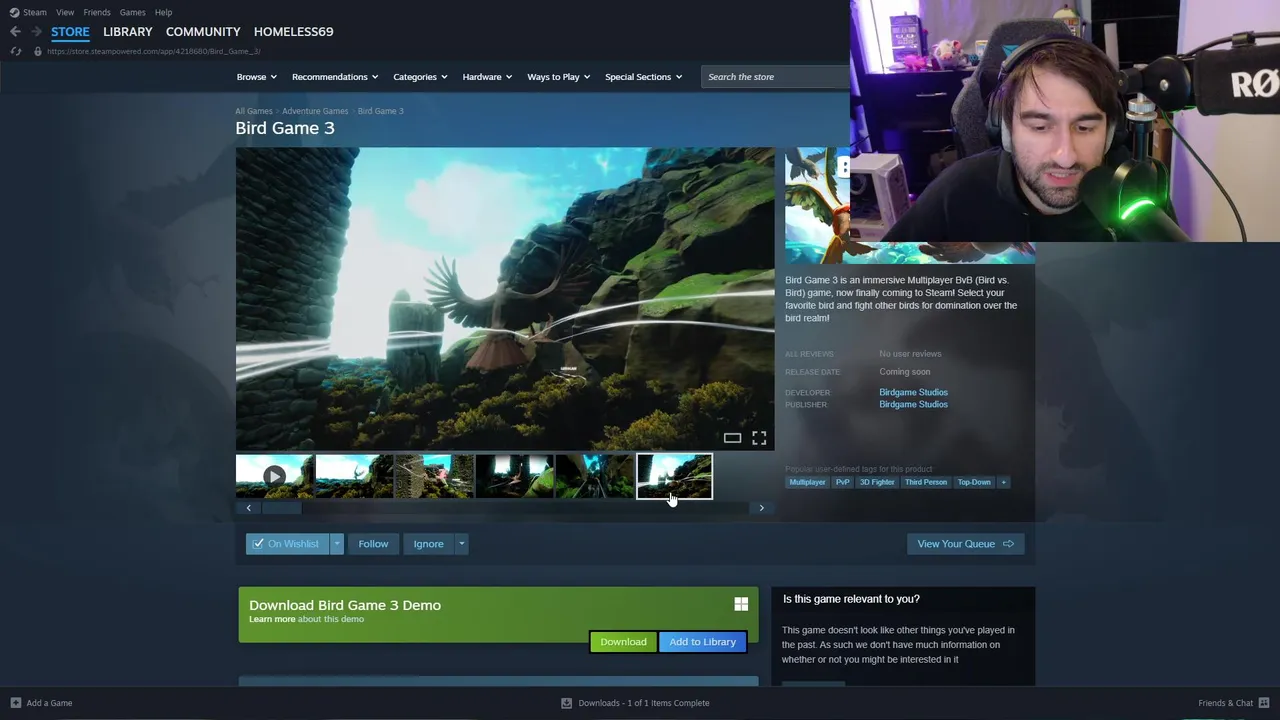Click the Windows platform icon on the demo banner
The width and height of the screenshot is (1280, 720).
click(x=741, y=604)
